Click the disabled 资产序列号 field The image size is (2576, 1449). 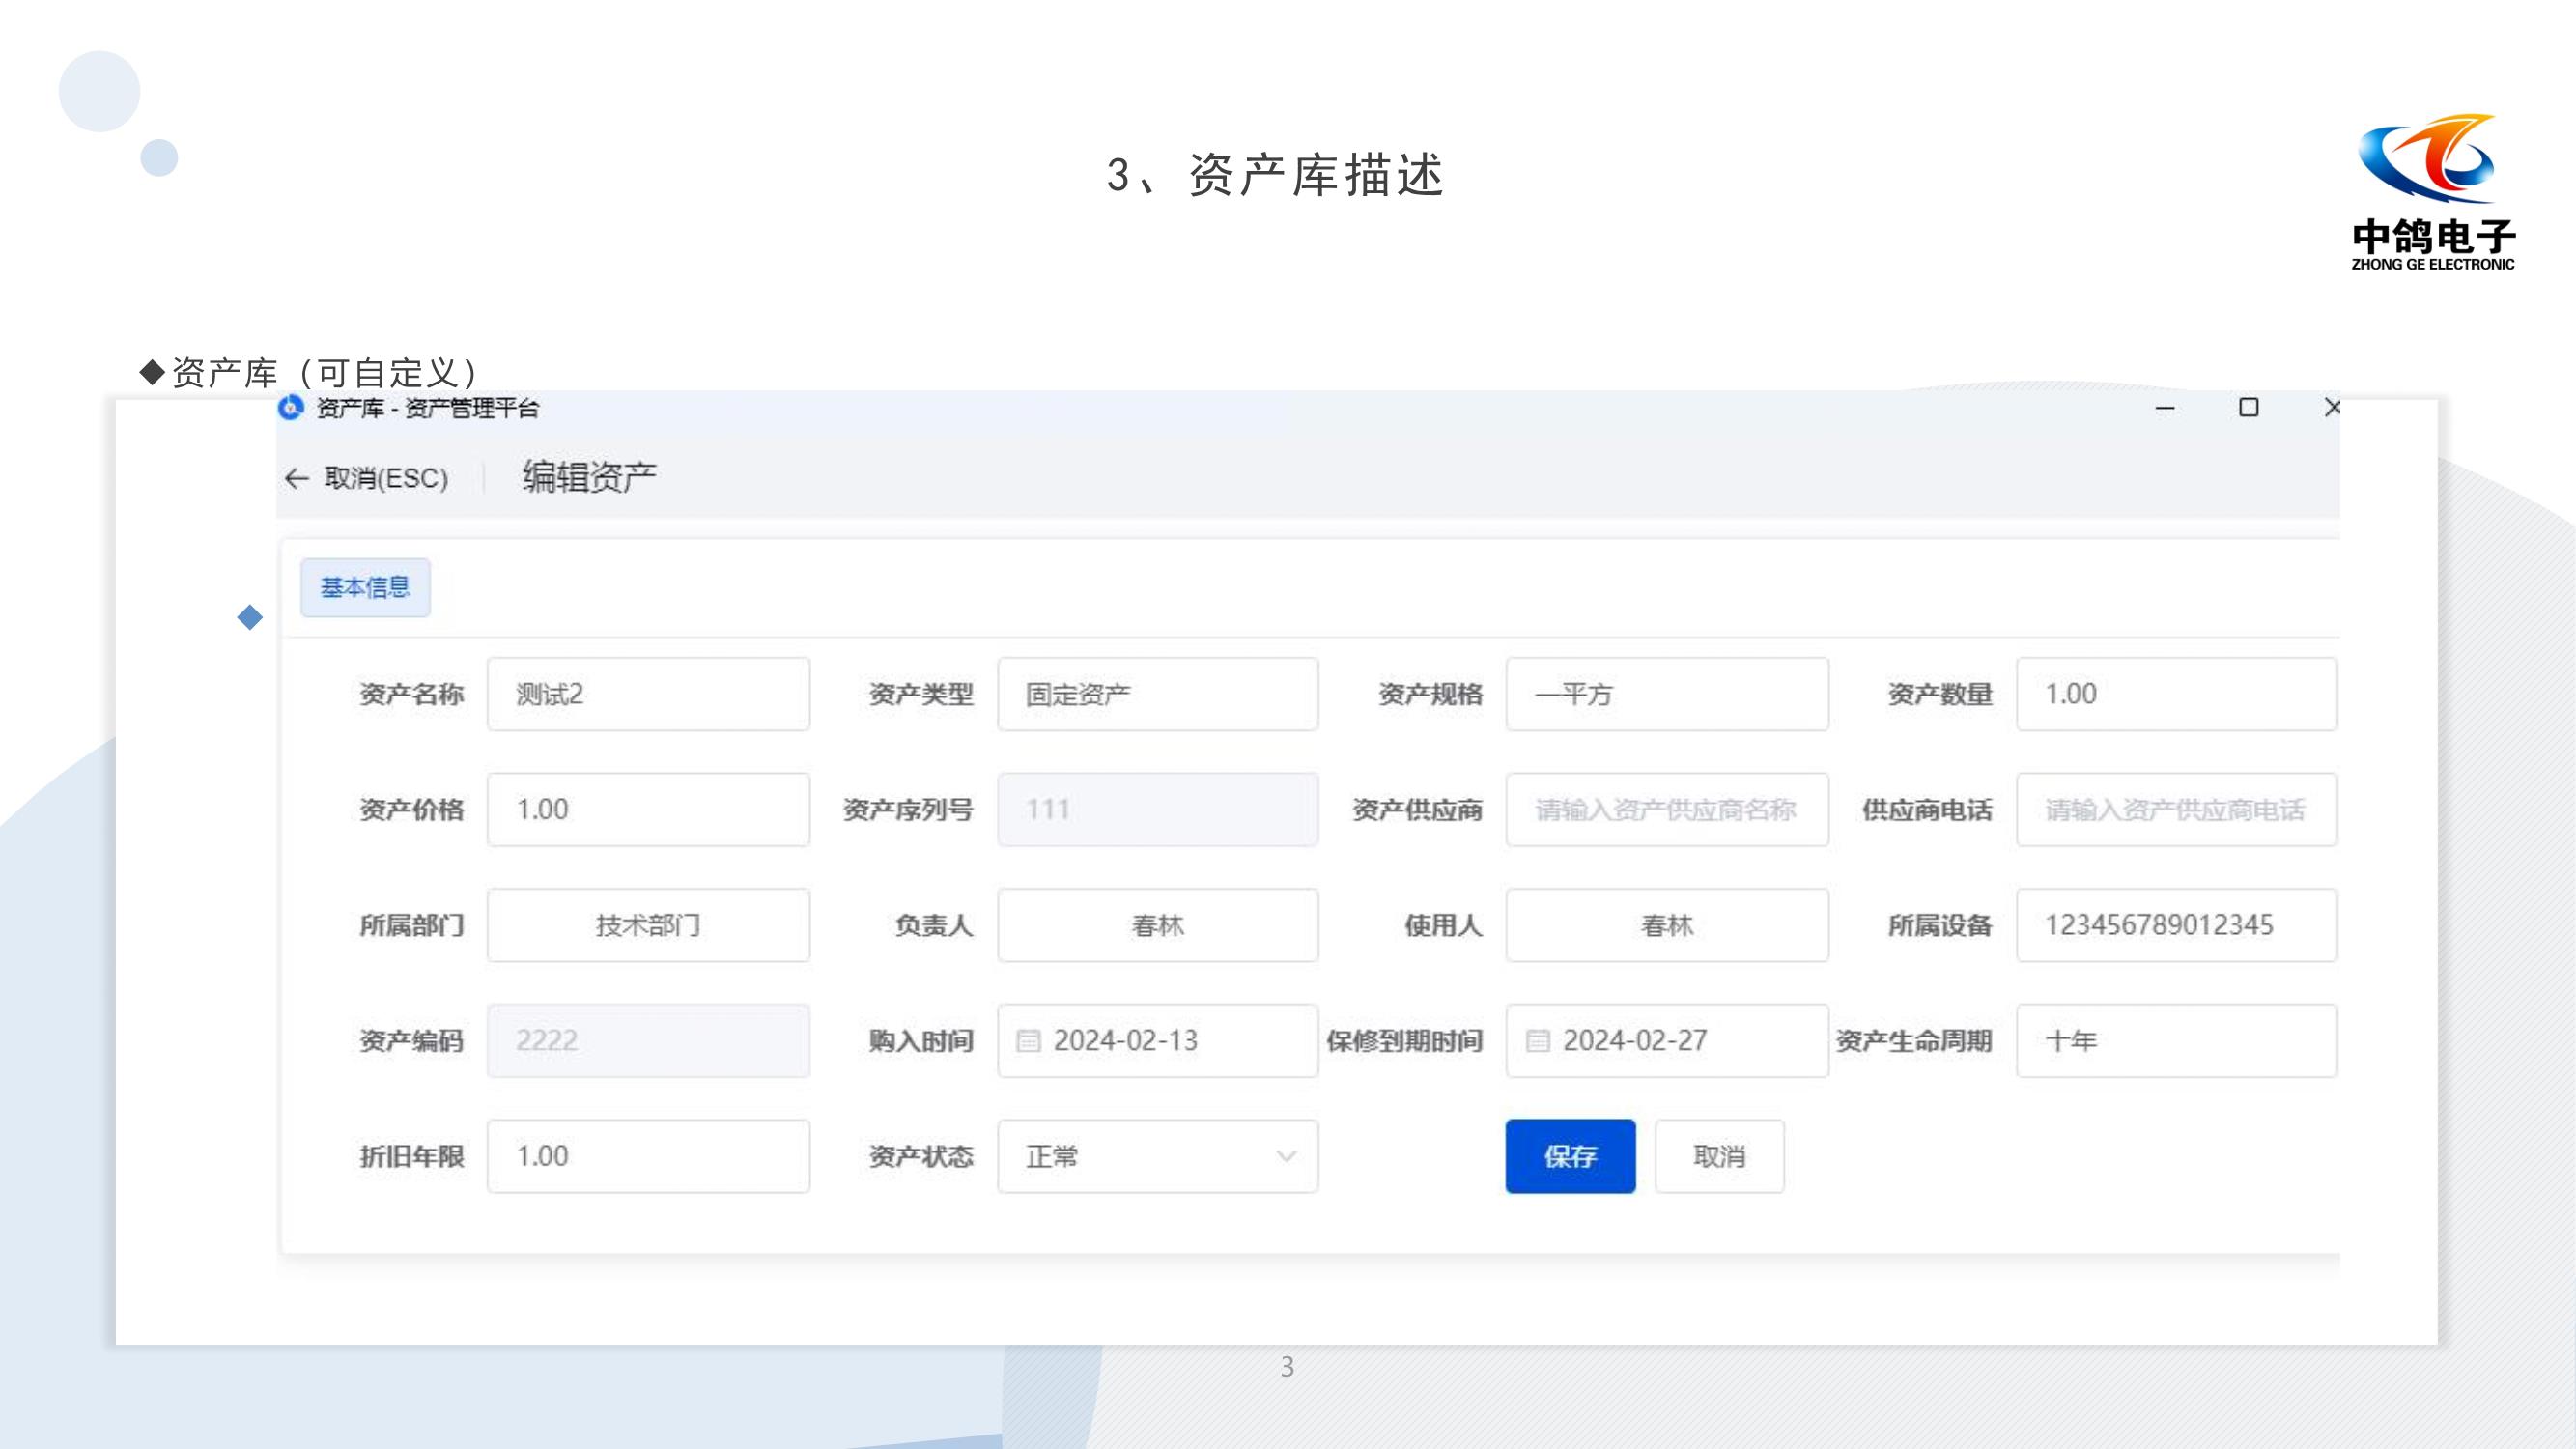pyautogui.click(x=1158, y=810)
